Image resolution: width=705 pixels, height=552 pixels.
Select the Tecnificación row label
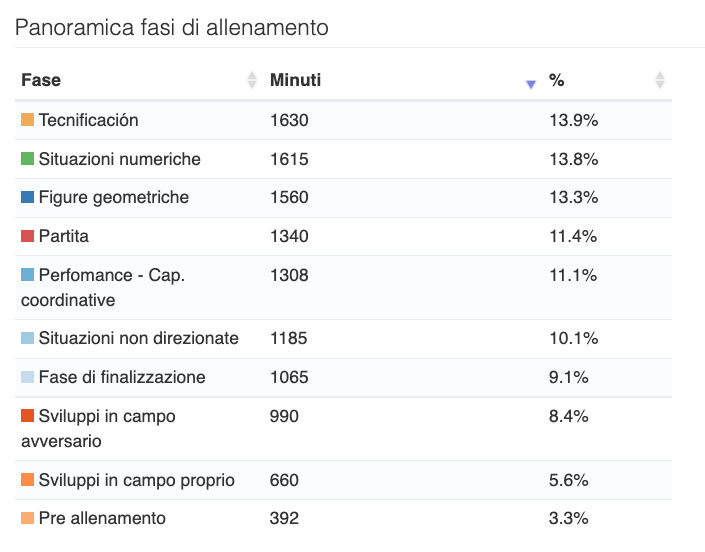pyautogui.click(x=88, y=120)
